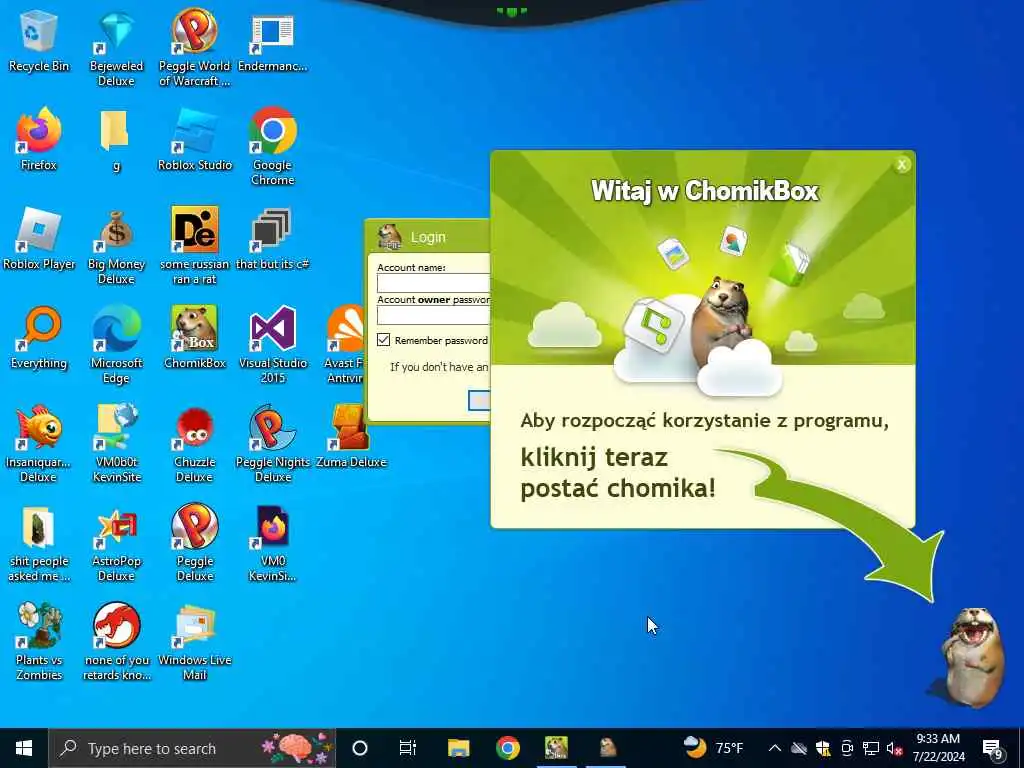
Task: Open Task View on the taskbar
Action: coord(408,748)
